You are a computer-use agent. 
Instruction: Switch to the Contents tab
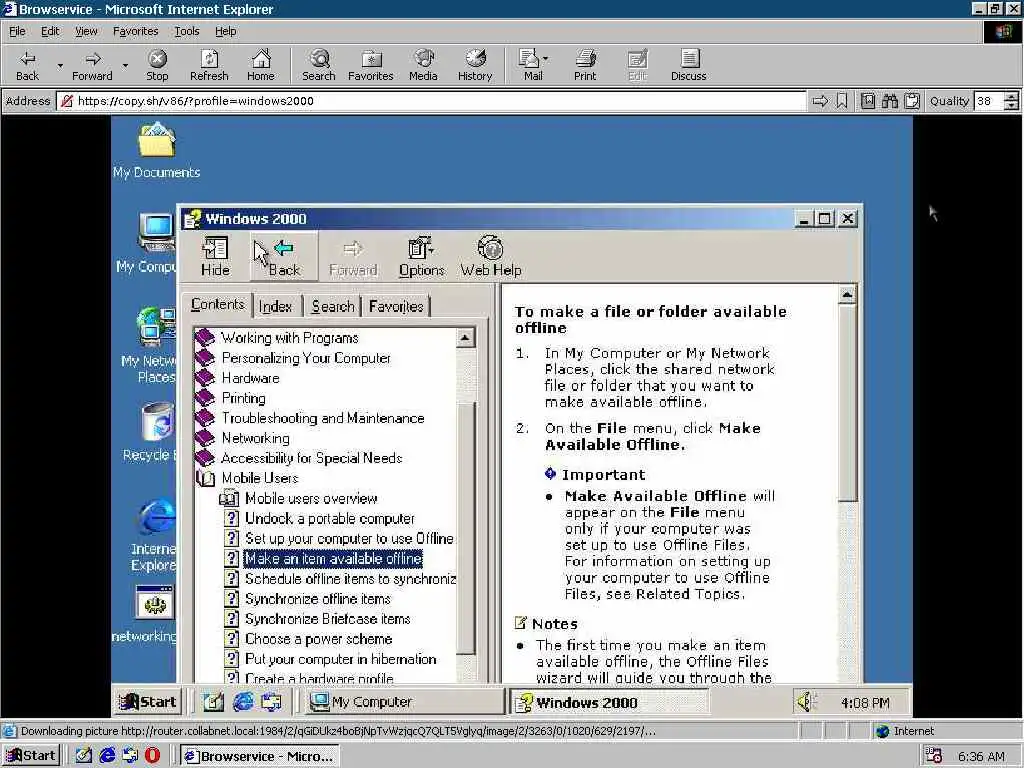click(217, 304)
